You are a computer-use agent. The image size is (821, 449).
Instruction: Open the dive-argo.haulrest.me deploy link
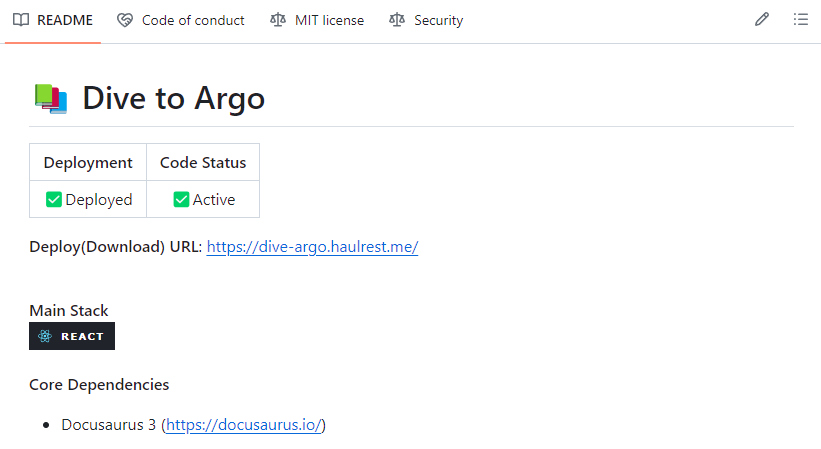(312, 247)
